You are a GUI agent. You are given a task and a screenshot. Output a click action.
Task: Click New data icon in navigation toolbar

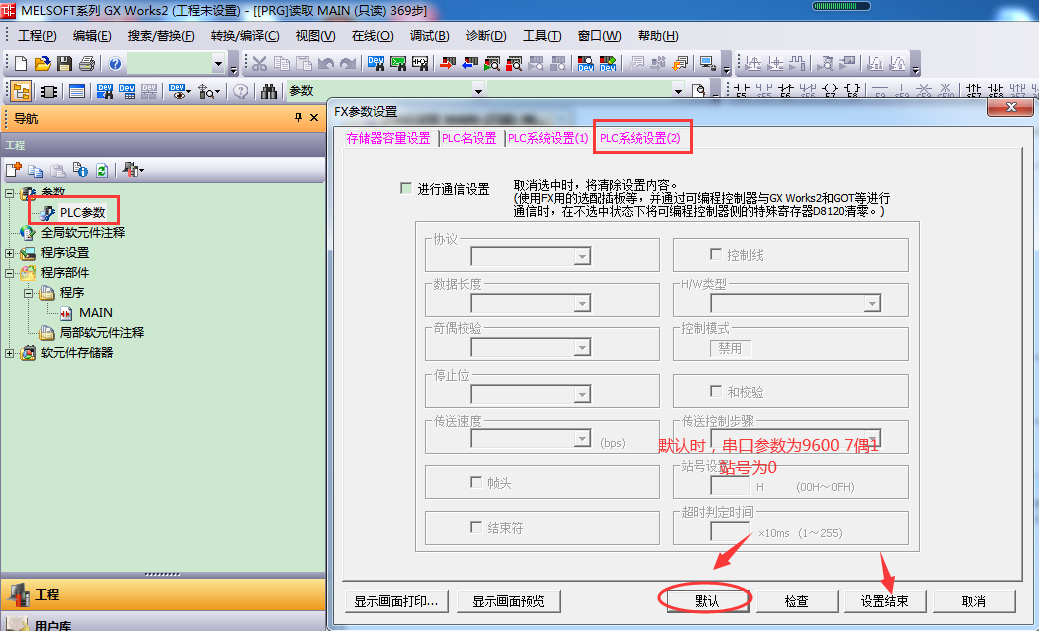click(14, 170)
